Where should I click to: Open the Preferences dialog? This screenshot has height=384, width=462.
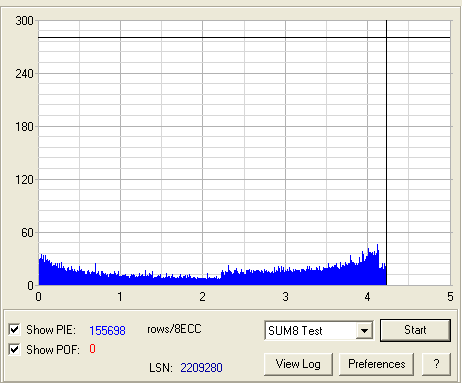tap(377, 364)
